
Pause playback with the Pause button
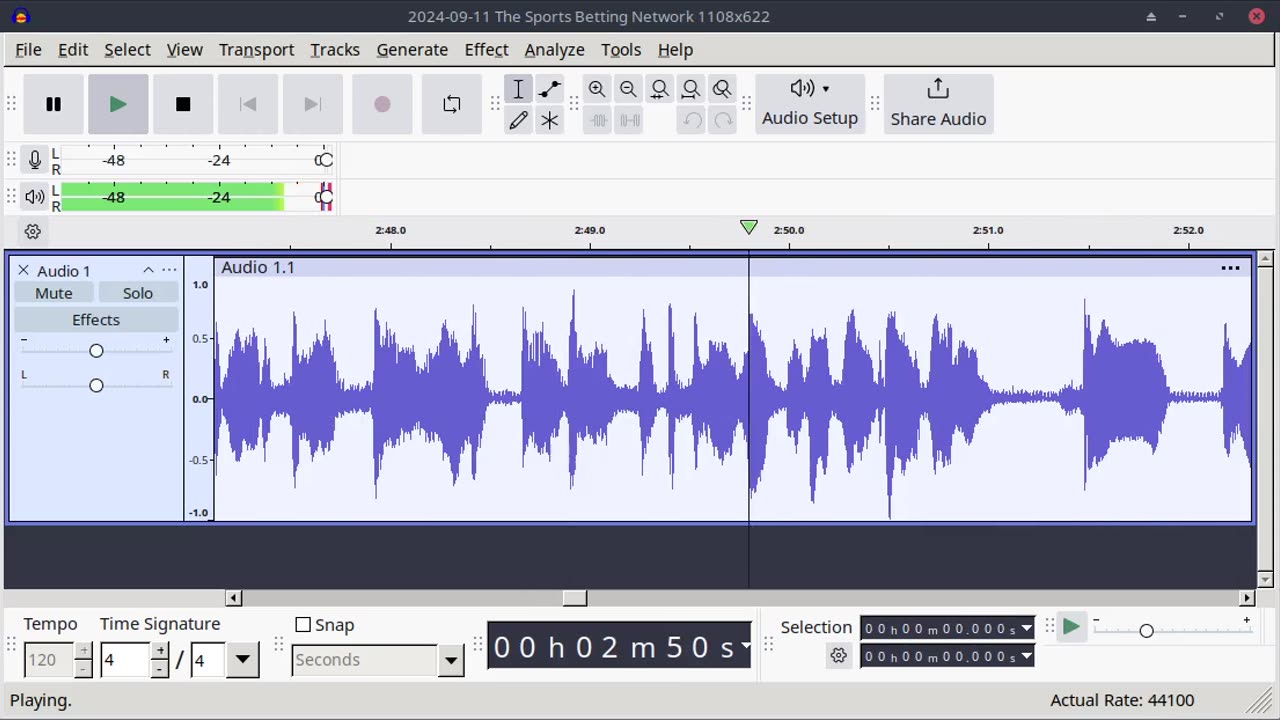53,104
